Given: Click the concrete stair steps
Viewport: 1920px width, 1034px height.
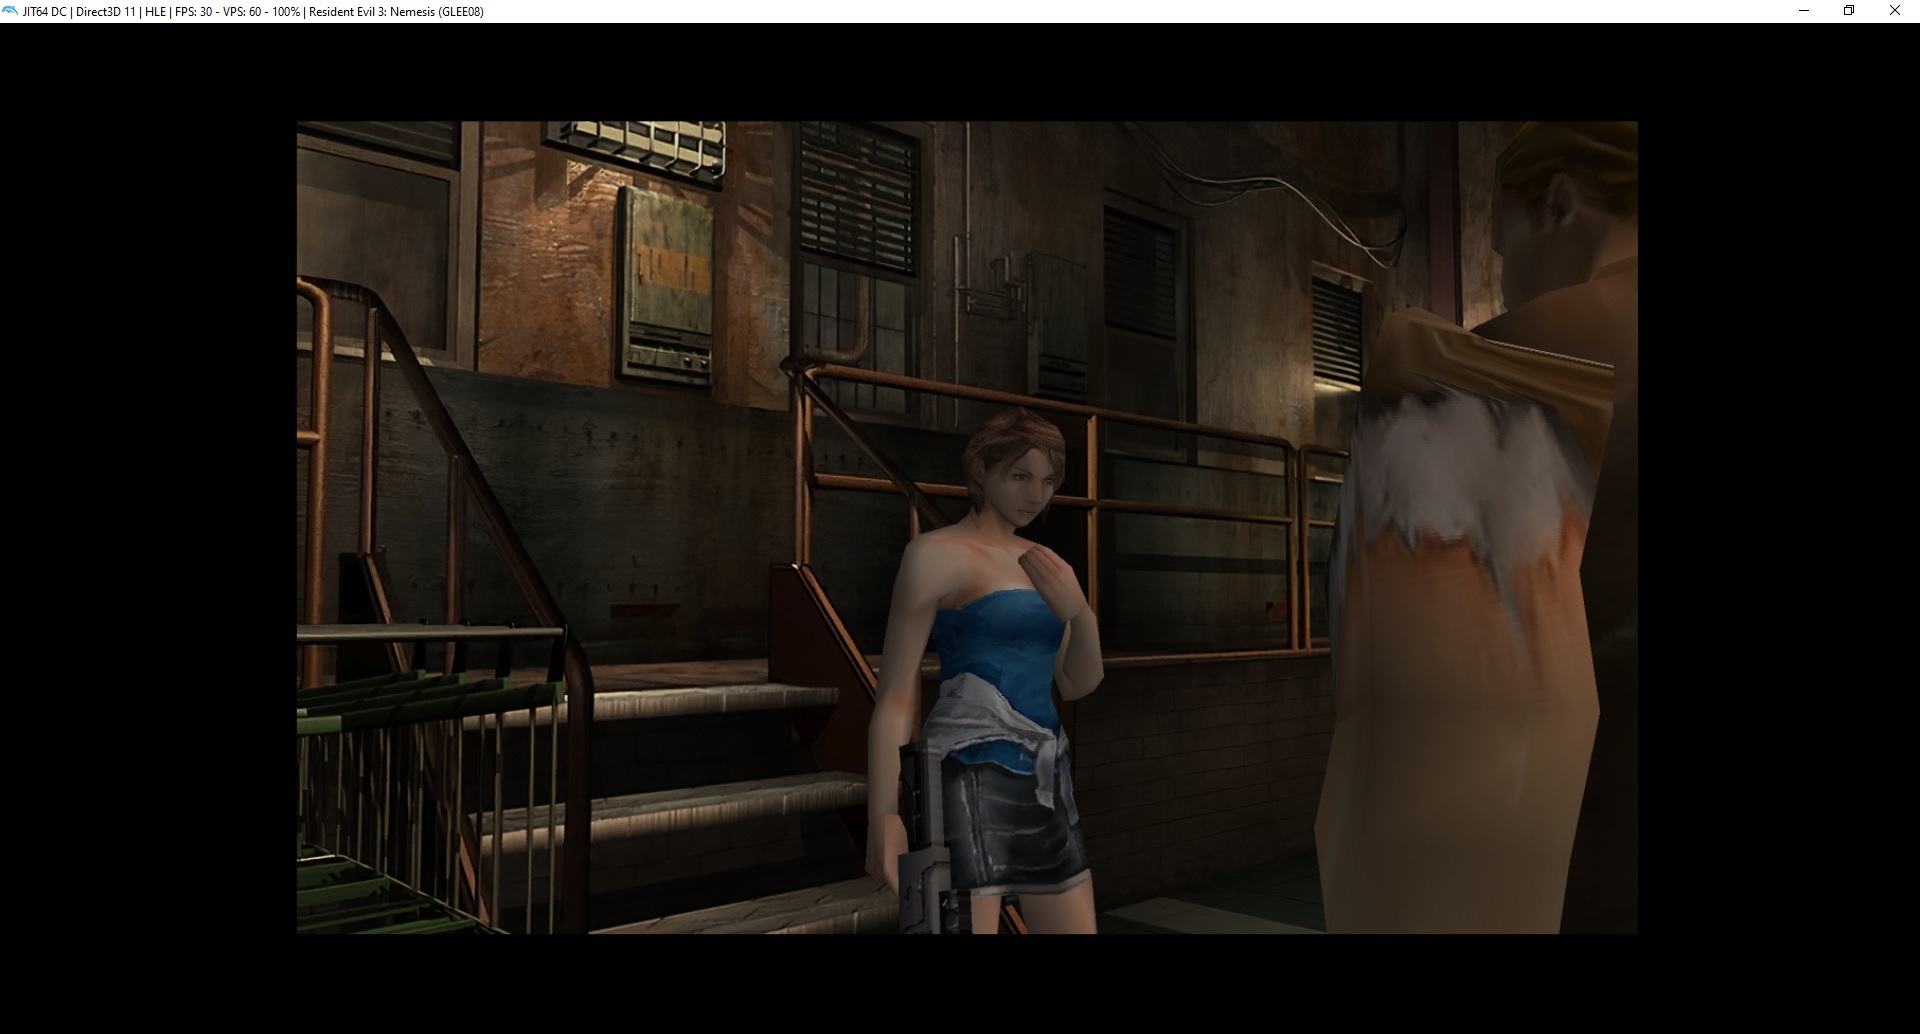Looking at the screenshot, I should (x=700, y=800).
